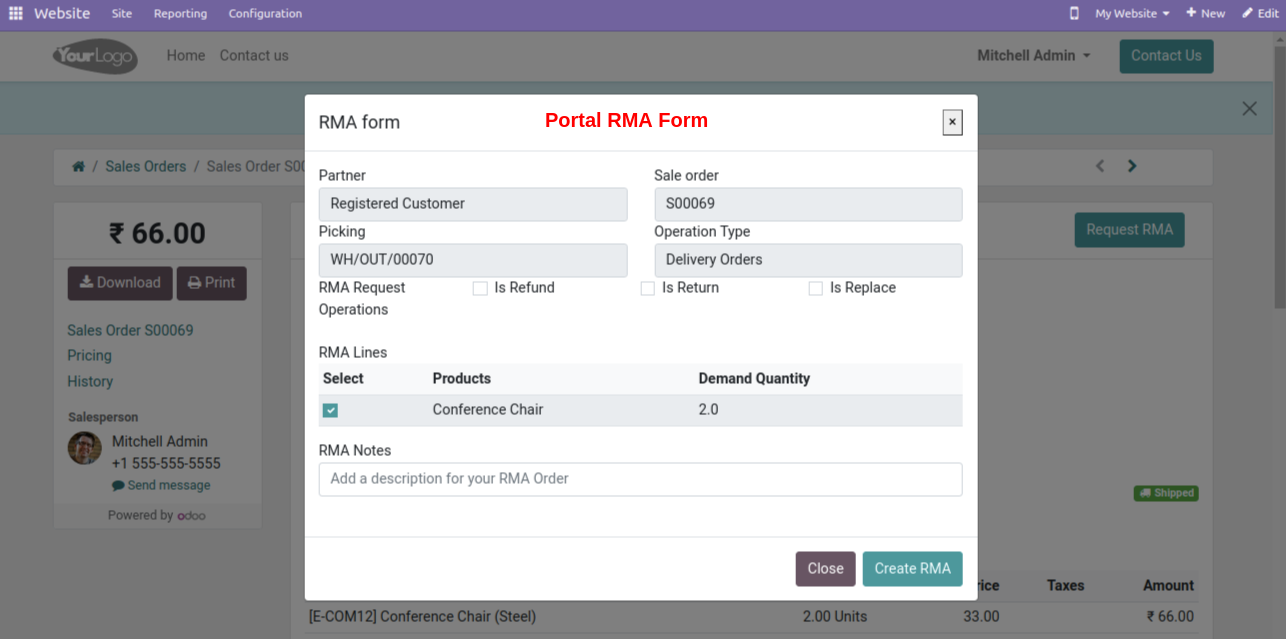
Task: Go to previous order with left chevron
Action: (x=1100, y=166)
